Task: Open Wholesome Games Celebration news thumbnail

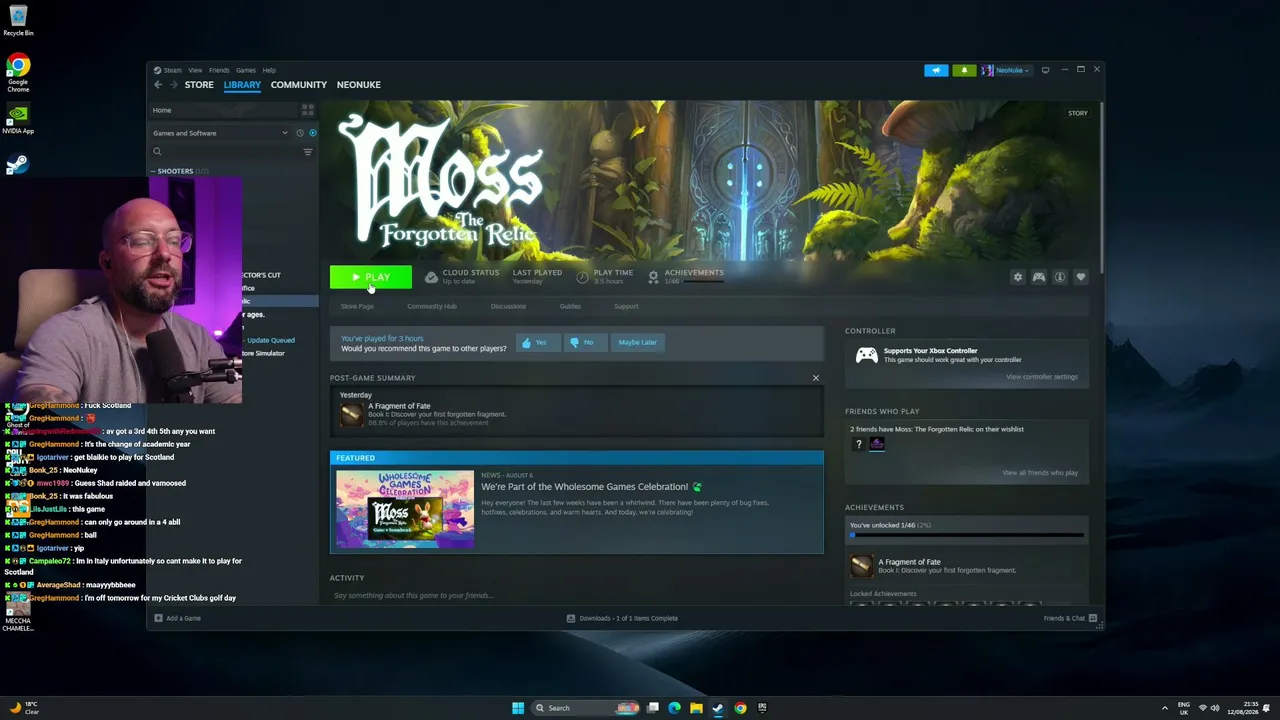Action: 405,509
